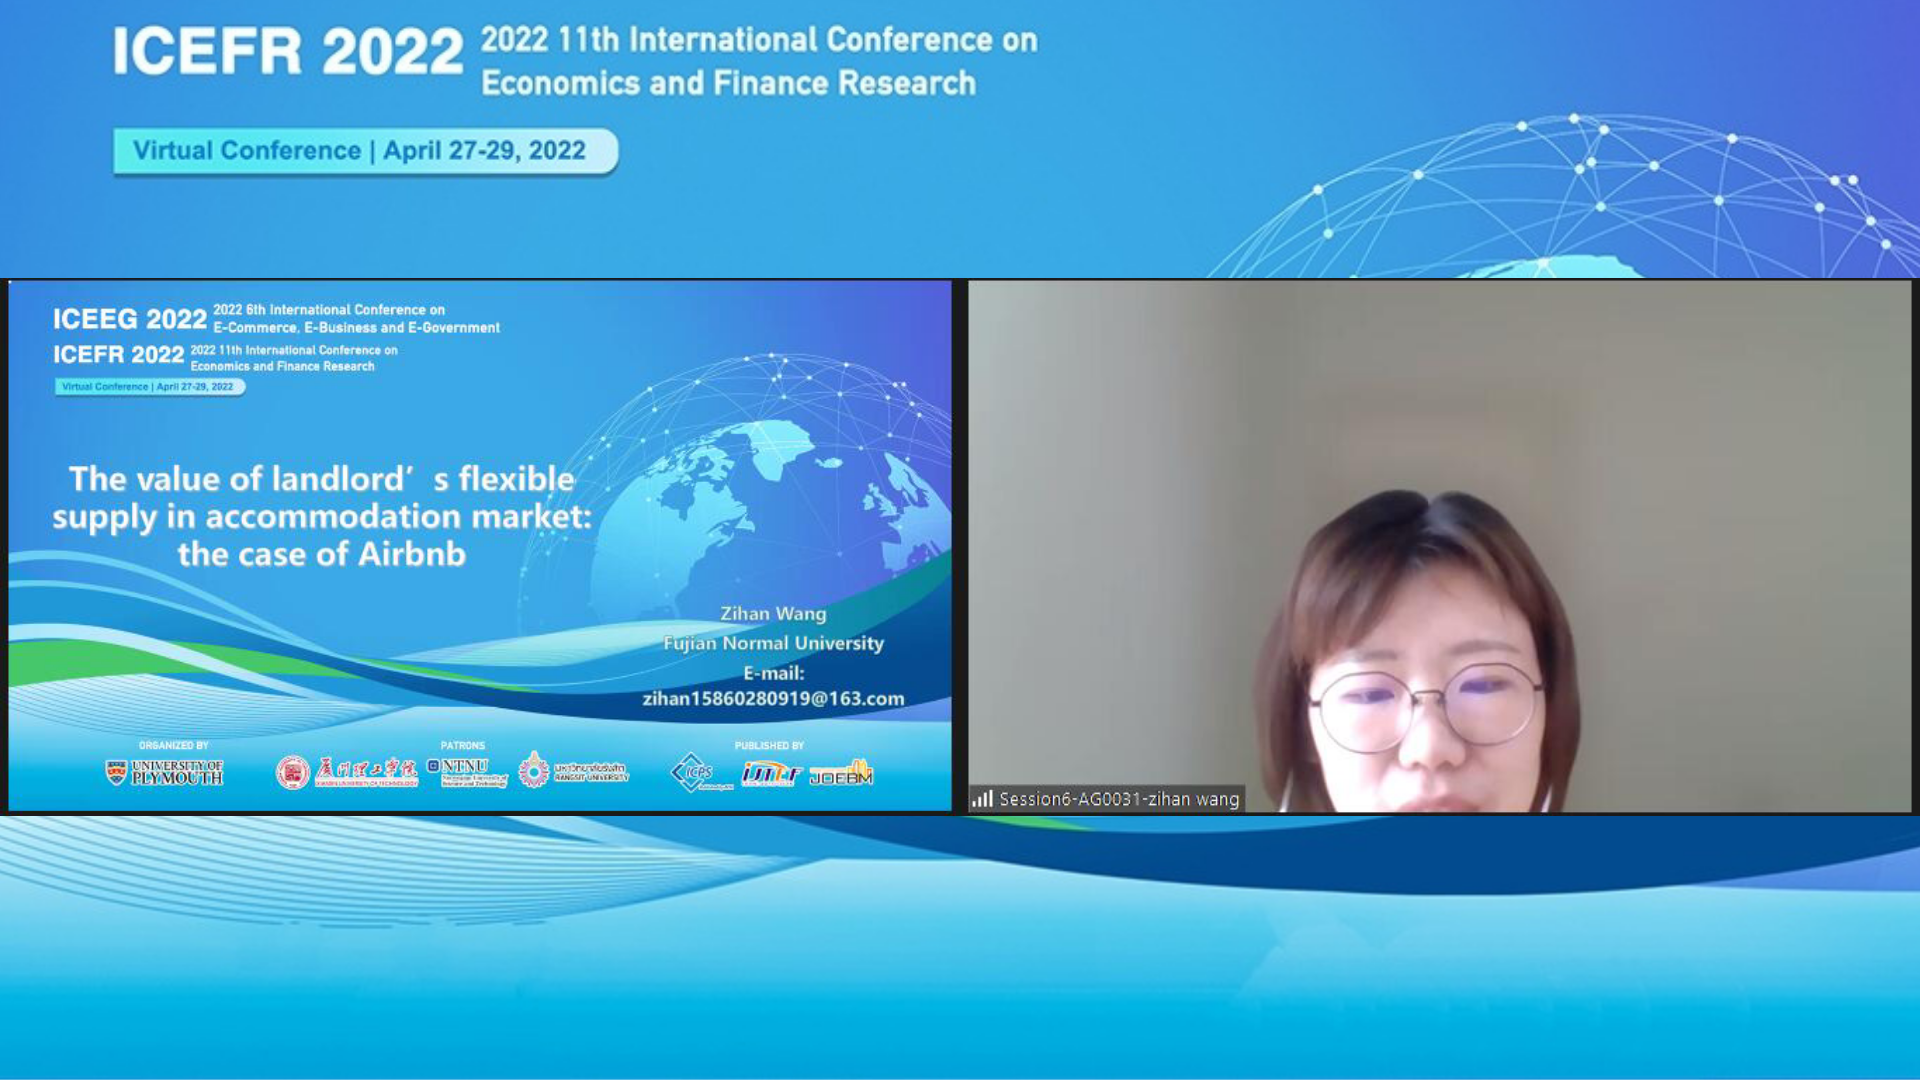Click the slide's small ICEFR 2022 heading
Viewport: 1920px width, 1080px height.
[118, 355]
